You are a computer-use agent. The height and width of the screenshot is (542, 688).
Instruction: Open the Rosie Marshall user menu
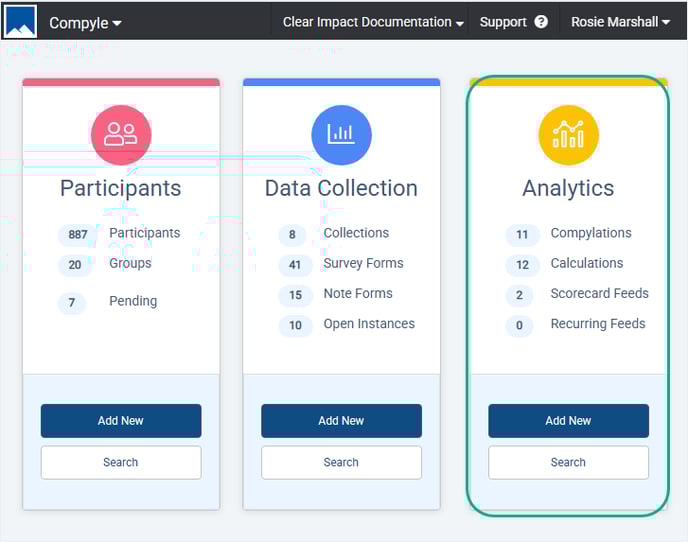620,22
